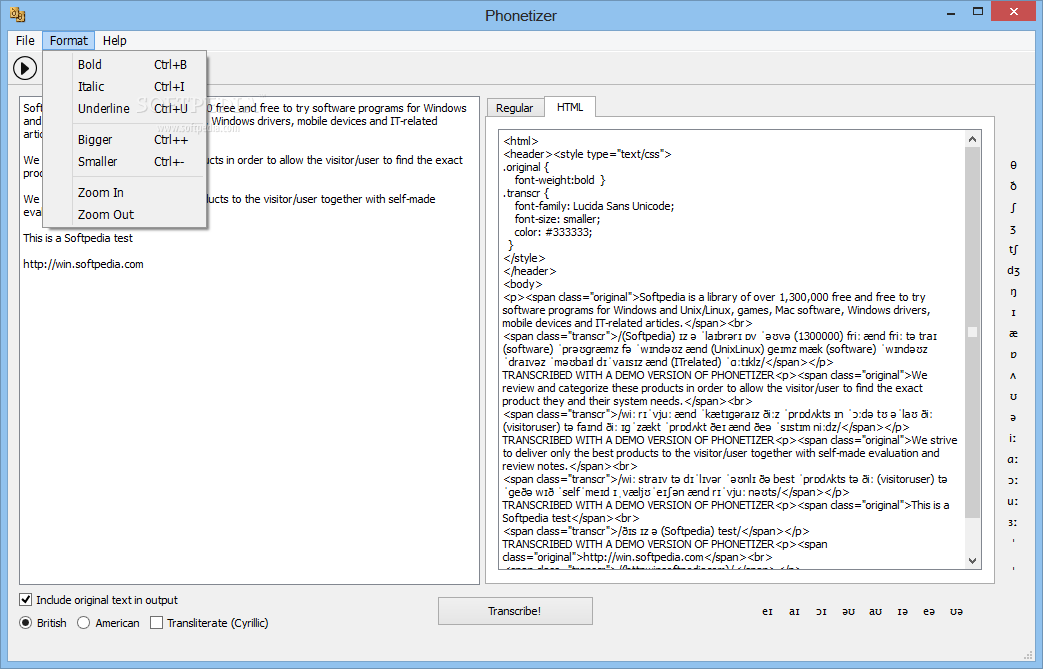Close the open Format menu
This screenshot has height=669, width=1043.
click(69, 41)
